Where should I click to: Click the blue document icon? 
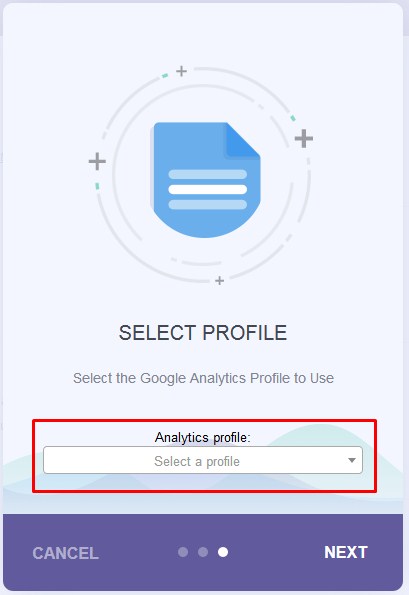pyautogui.click(x=205, y=180)
